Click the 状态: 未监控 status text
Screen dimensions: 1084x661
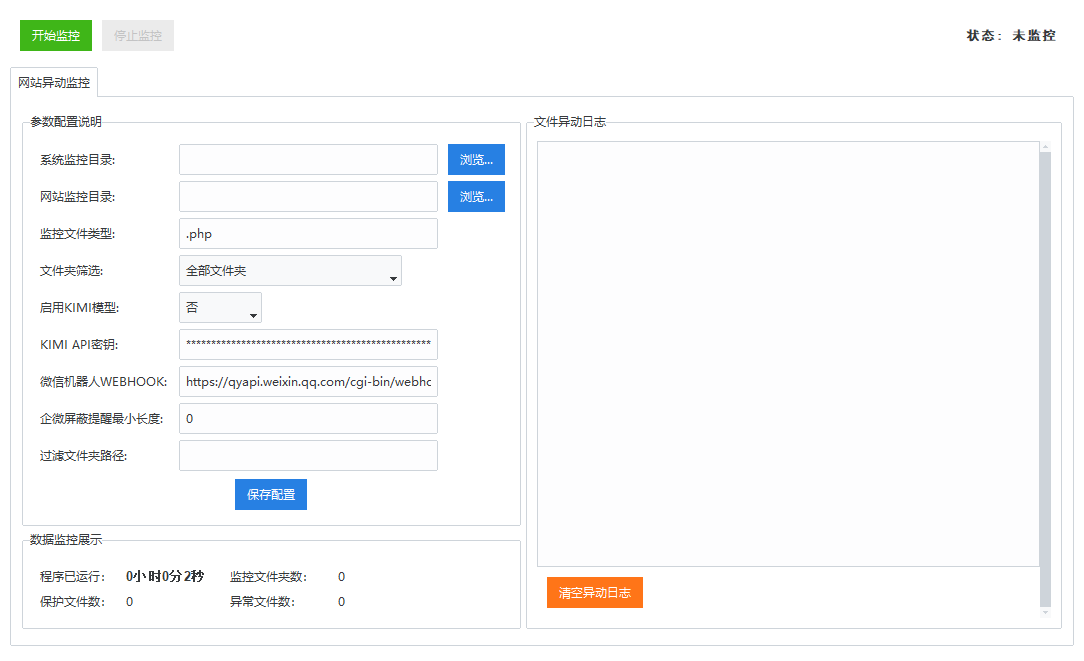click(x=1011, y=35)
